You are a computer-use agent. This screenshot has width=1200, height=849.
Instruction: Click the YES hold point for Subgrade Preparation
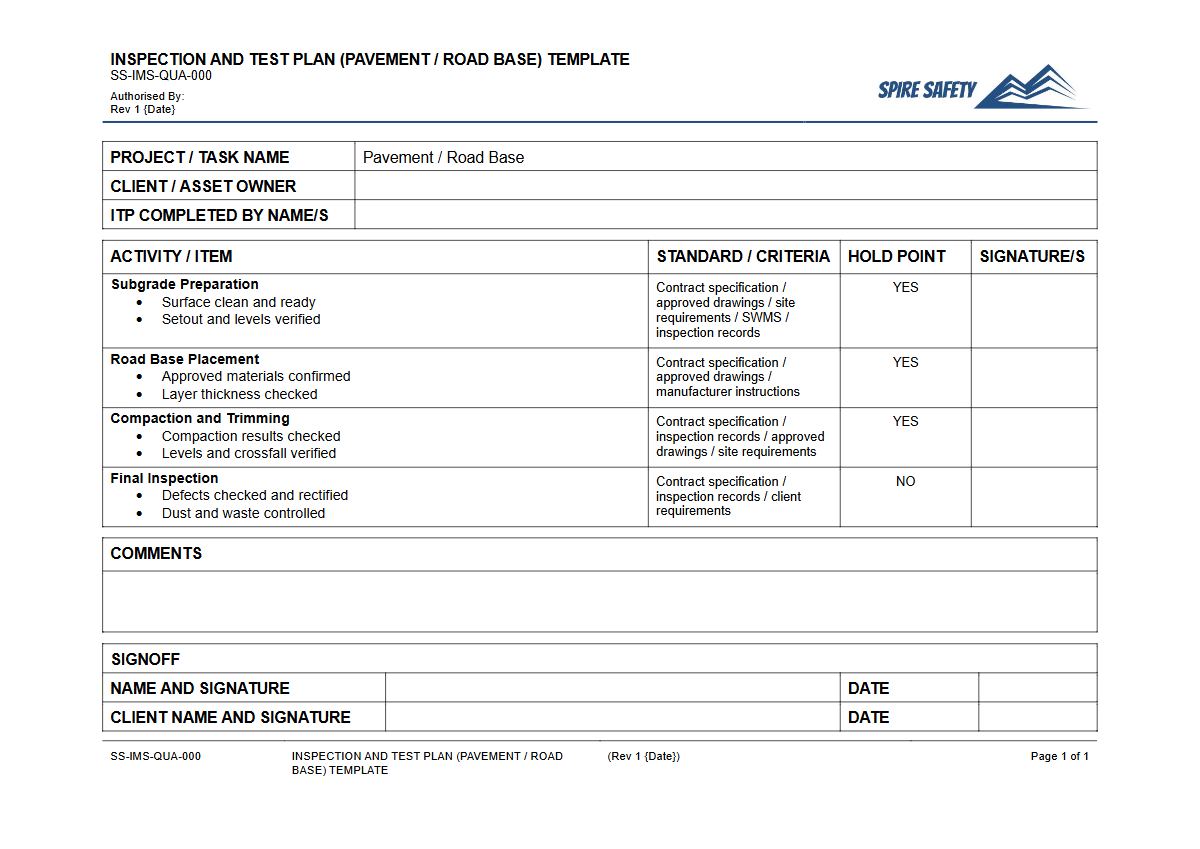906,287
